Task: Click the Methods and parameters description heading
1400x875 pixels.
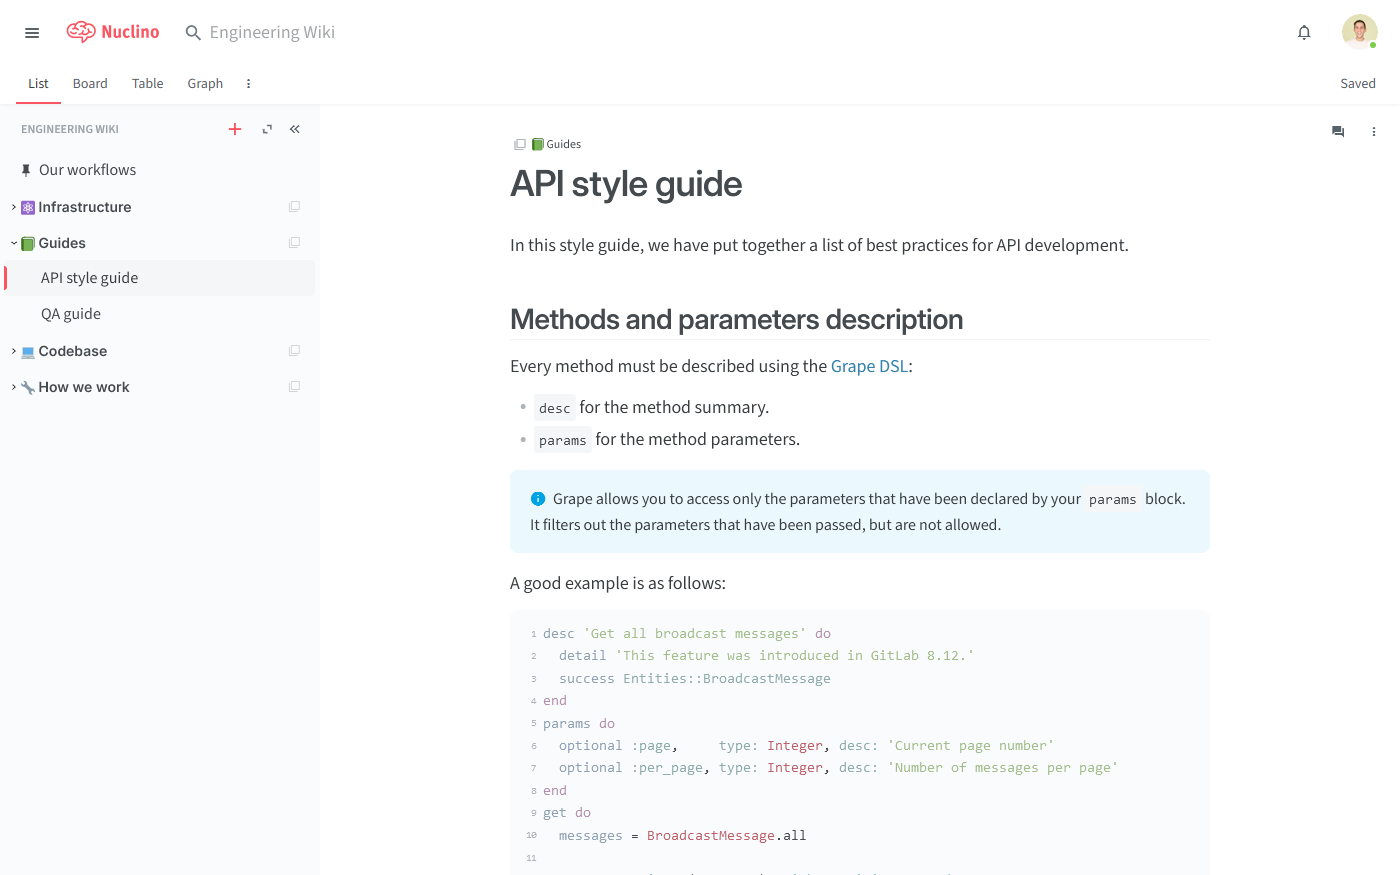Action: coord(737,319)
